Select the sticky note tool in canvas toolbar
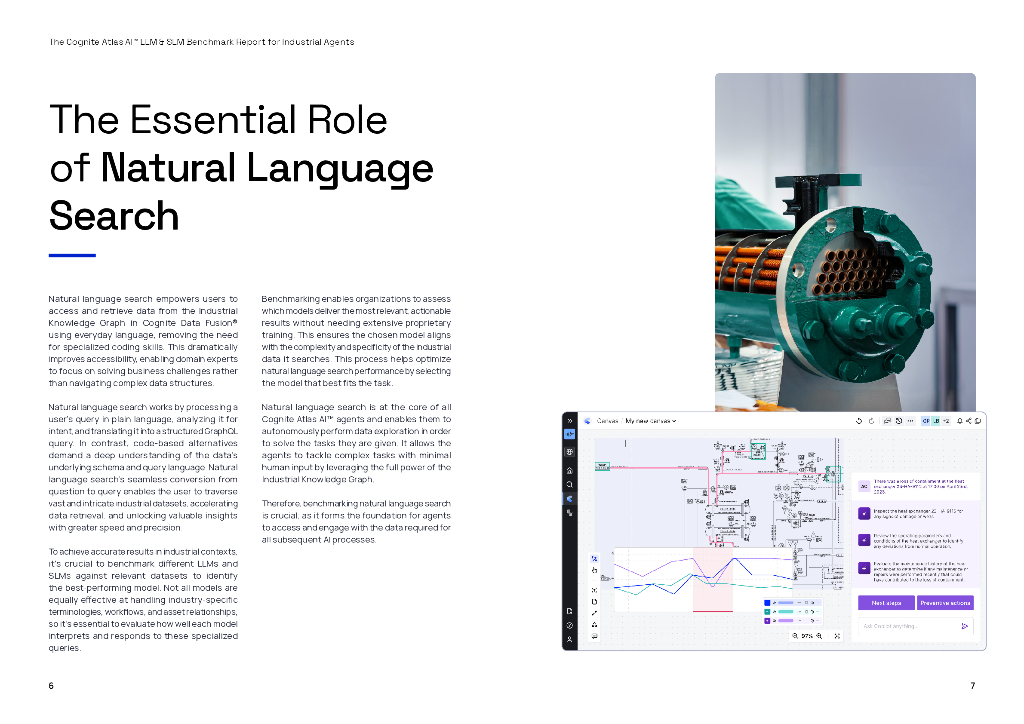This screenshot has height=724, width=1024. [594, 601]
